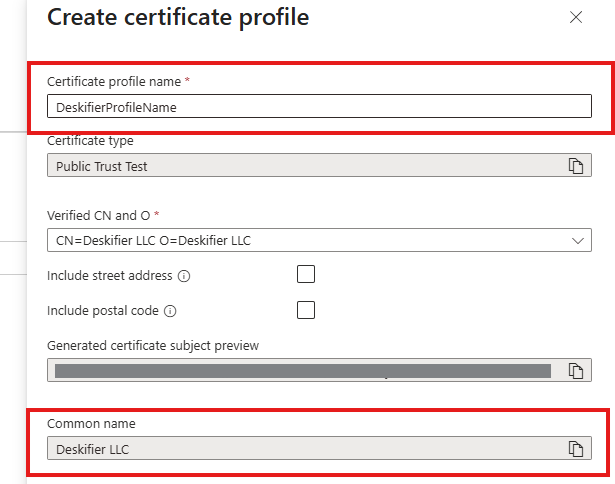
Task: Click the "Include postal code" label
Action: pyautogui.click(x=103, y=311)
